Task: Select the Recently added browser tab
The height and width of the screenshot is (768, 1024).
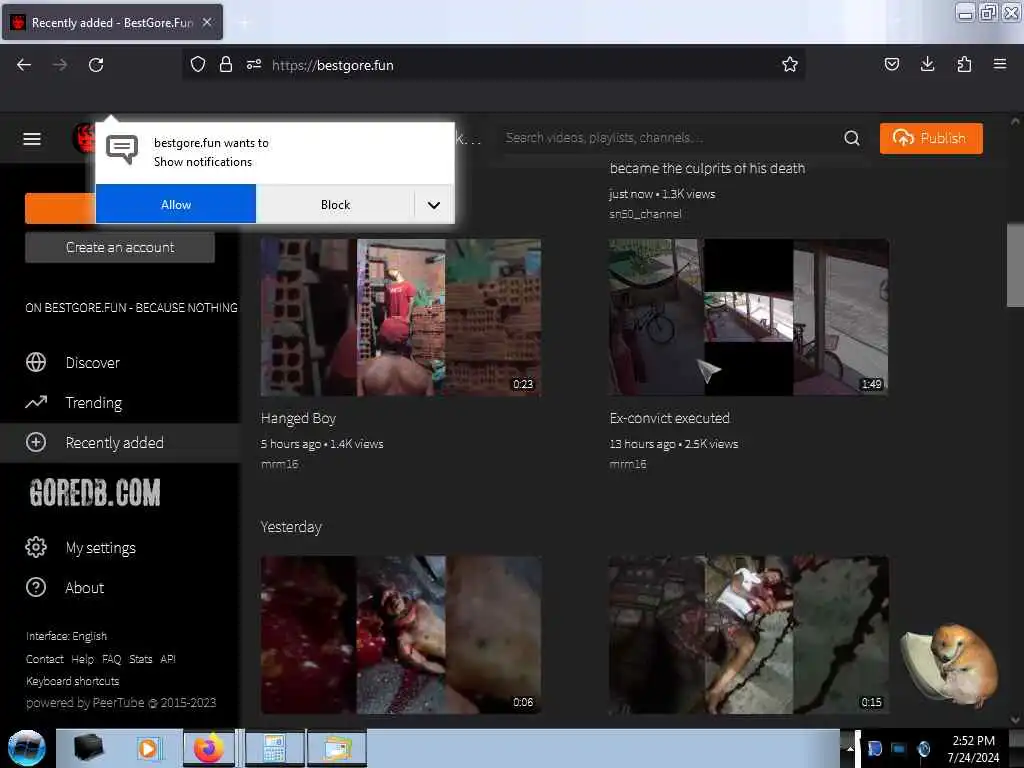Action: pyautogui.click(x=112, y=22)
